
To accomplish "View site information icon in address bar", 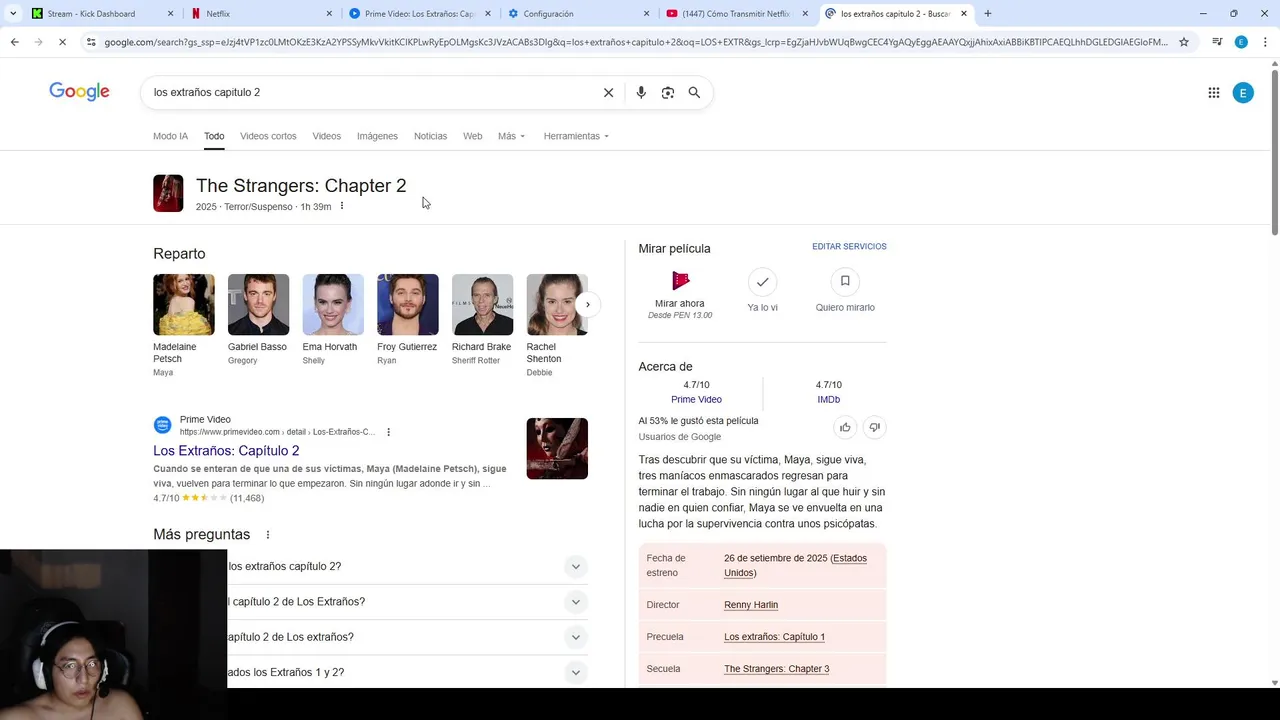I will tap(91, 42).
